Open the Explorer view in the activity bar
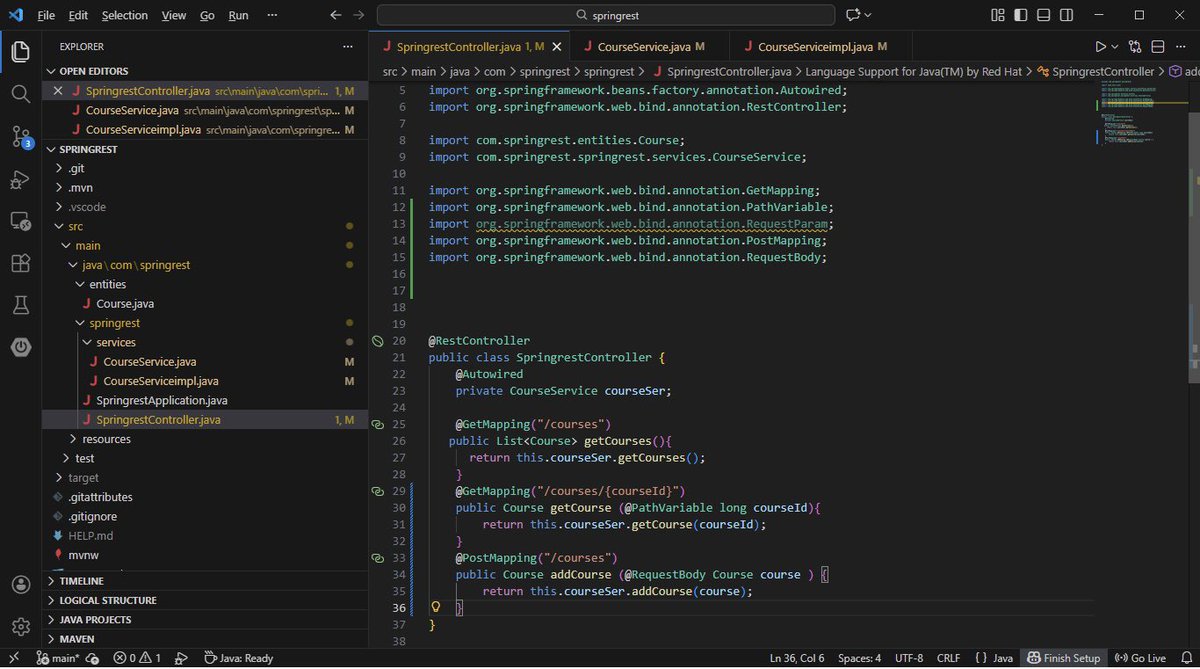The width and height of the screenshot is (1200, 669). 20,52
